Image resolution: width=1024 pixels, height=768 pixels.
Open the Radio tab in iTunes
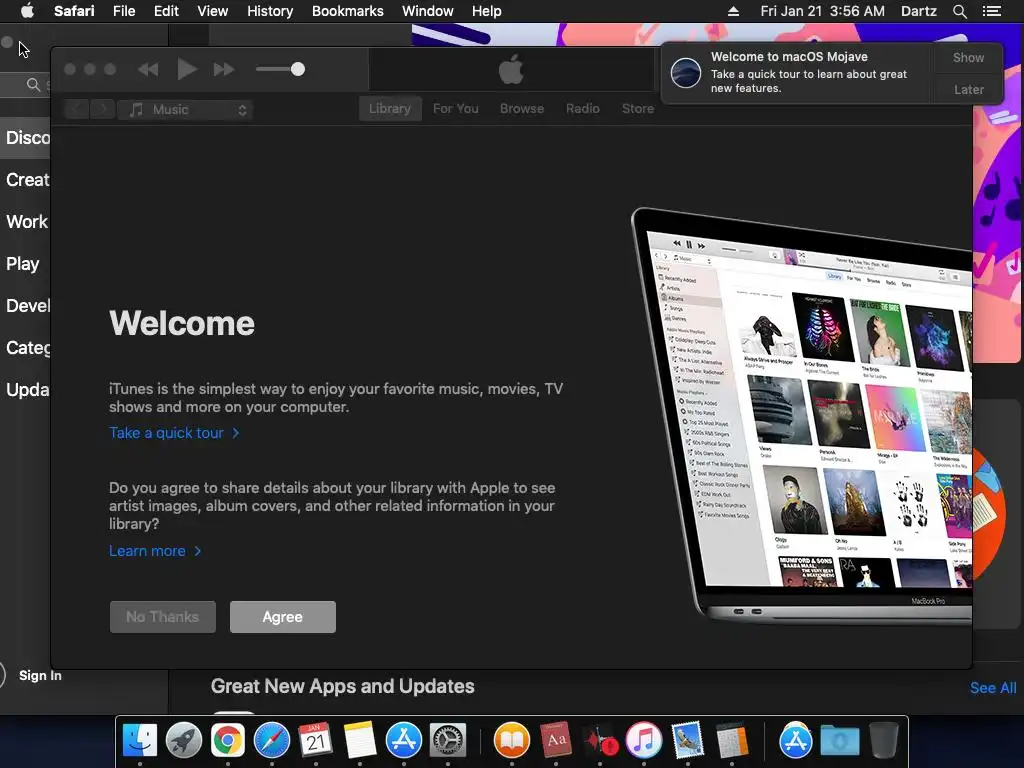click(x=583, y=108)
